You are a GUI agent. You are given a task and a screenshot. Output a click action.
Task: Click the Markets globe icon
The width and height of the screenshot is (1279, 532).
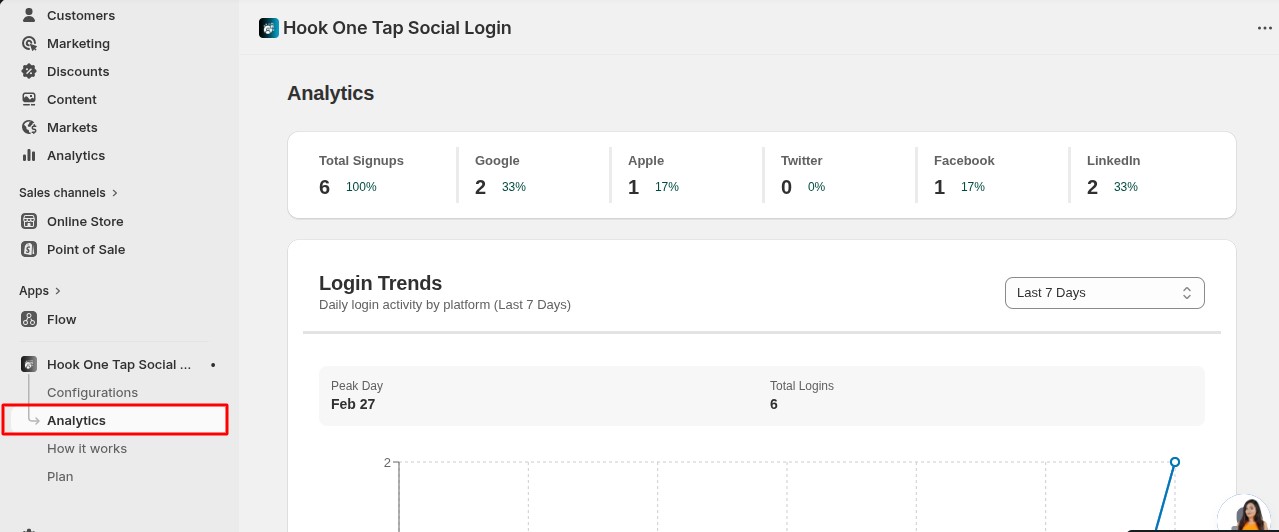tap(28, 127)
